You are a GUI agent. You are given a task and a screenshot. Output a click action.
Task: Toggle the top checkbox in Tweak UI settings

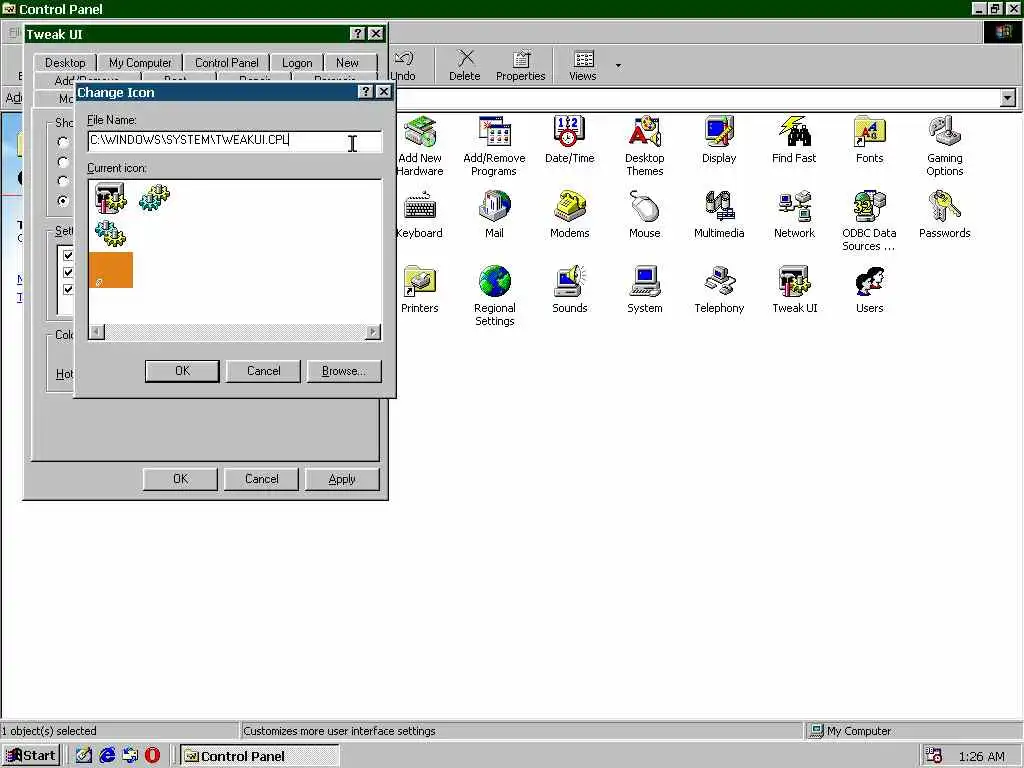[68, 255]
